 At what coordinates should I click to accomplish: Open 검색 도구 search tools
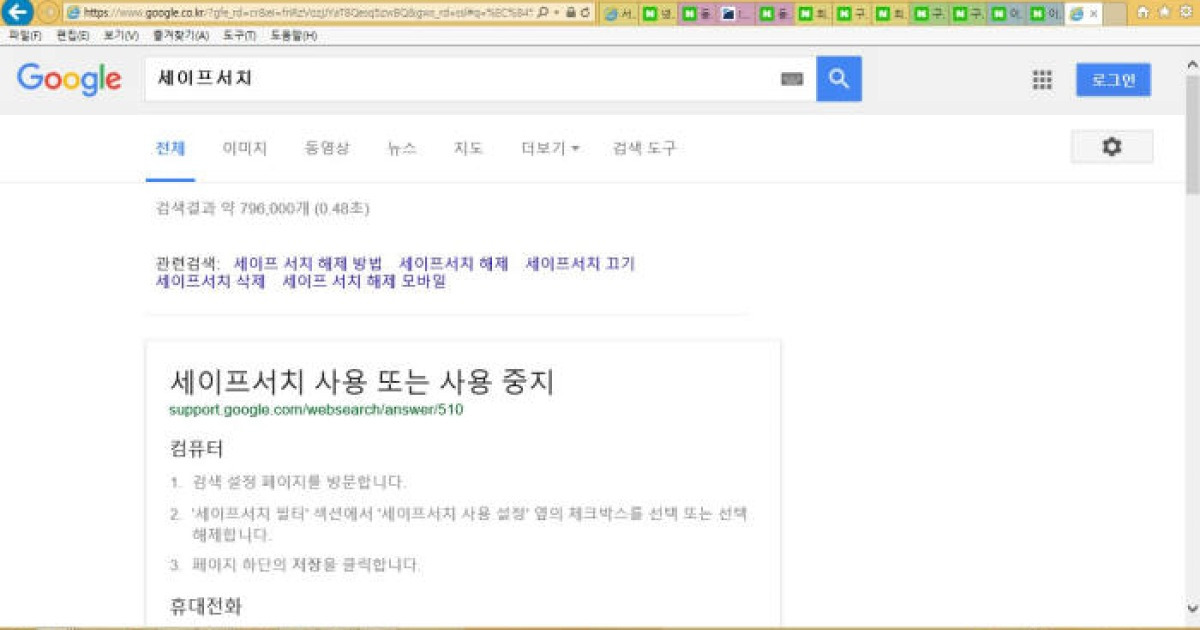coord(645,148)
